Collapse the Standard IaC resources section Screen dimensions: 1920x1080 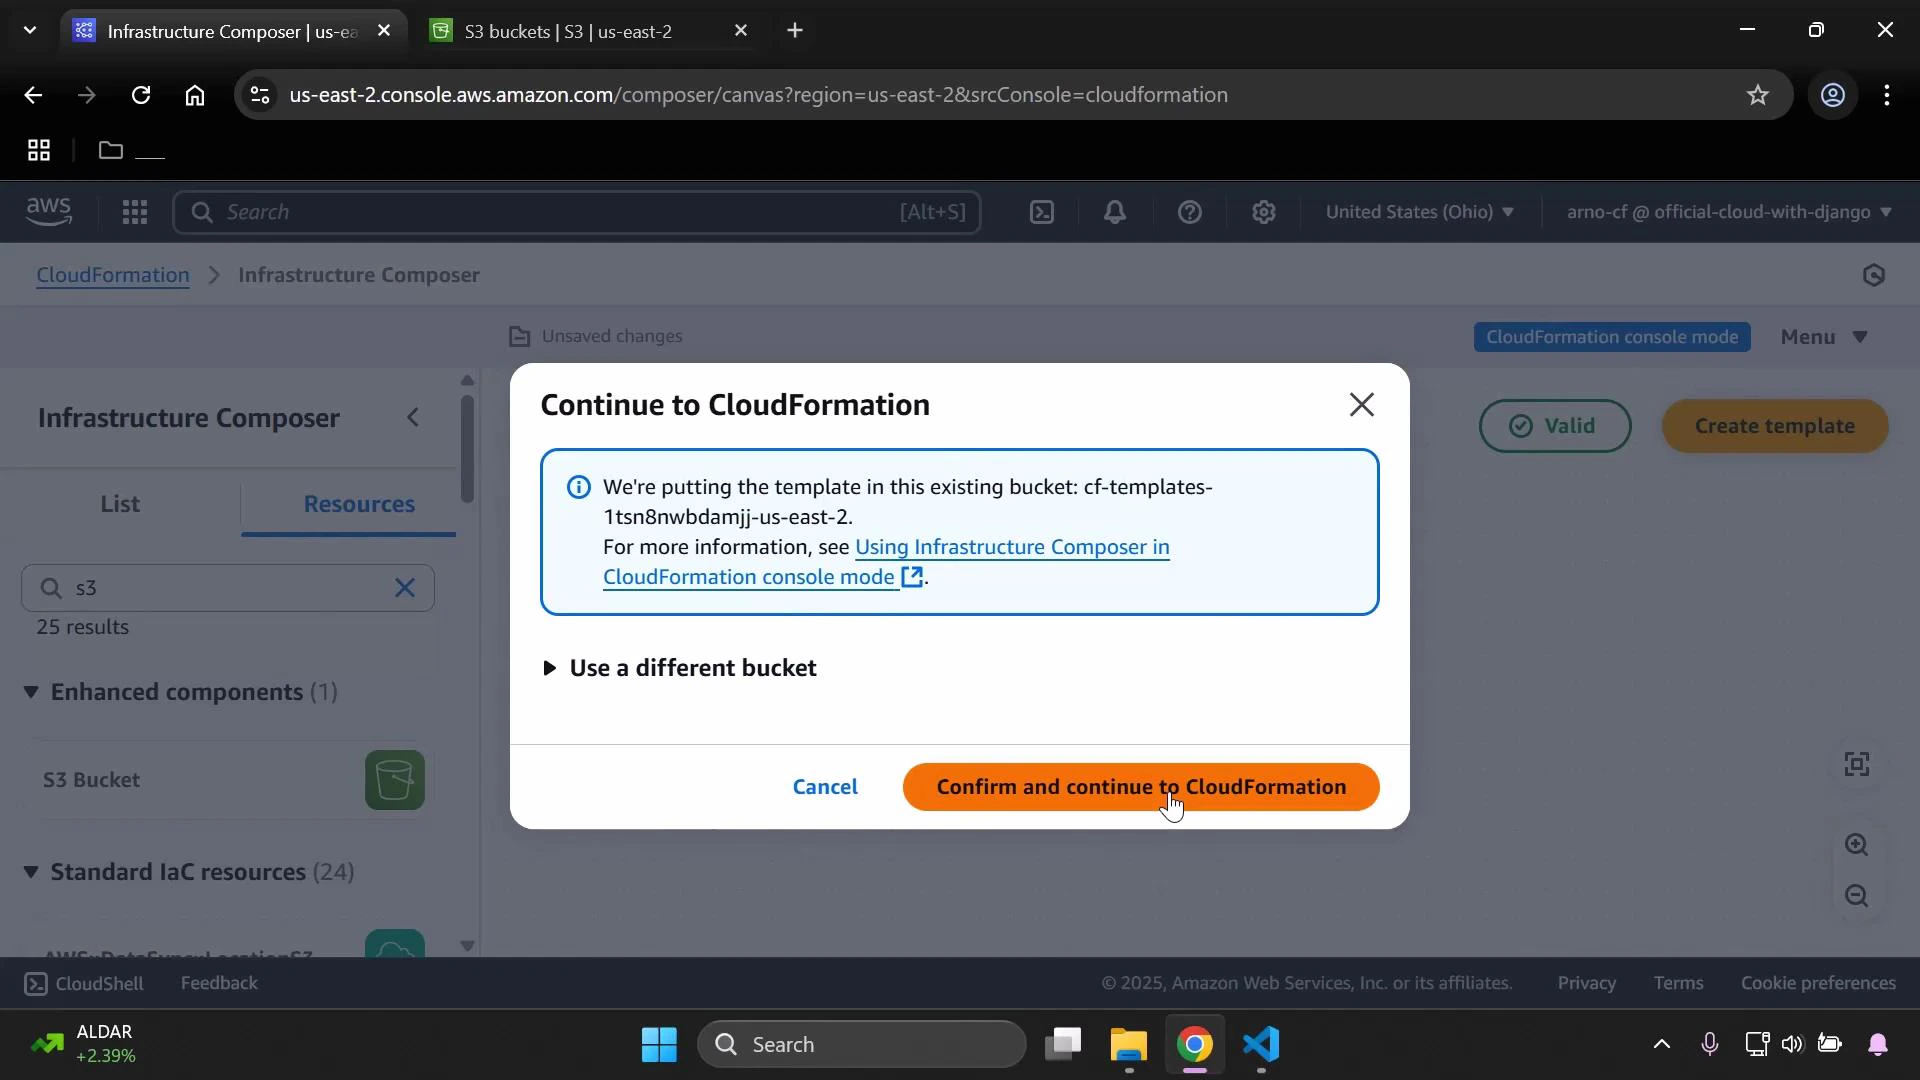(31, 871)
